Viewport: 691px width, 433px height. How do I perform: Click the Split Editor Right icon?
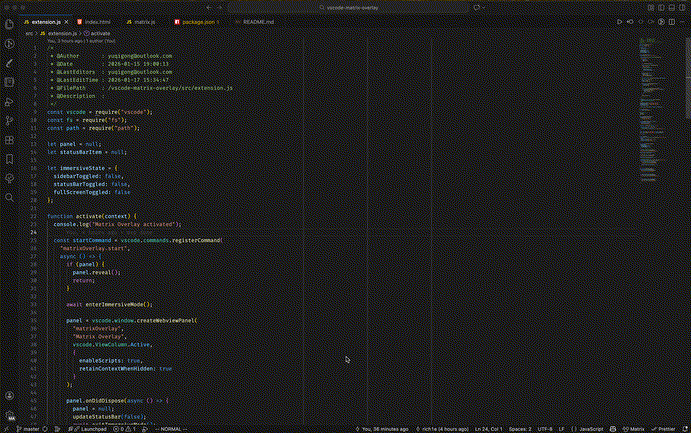(670, 20)
